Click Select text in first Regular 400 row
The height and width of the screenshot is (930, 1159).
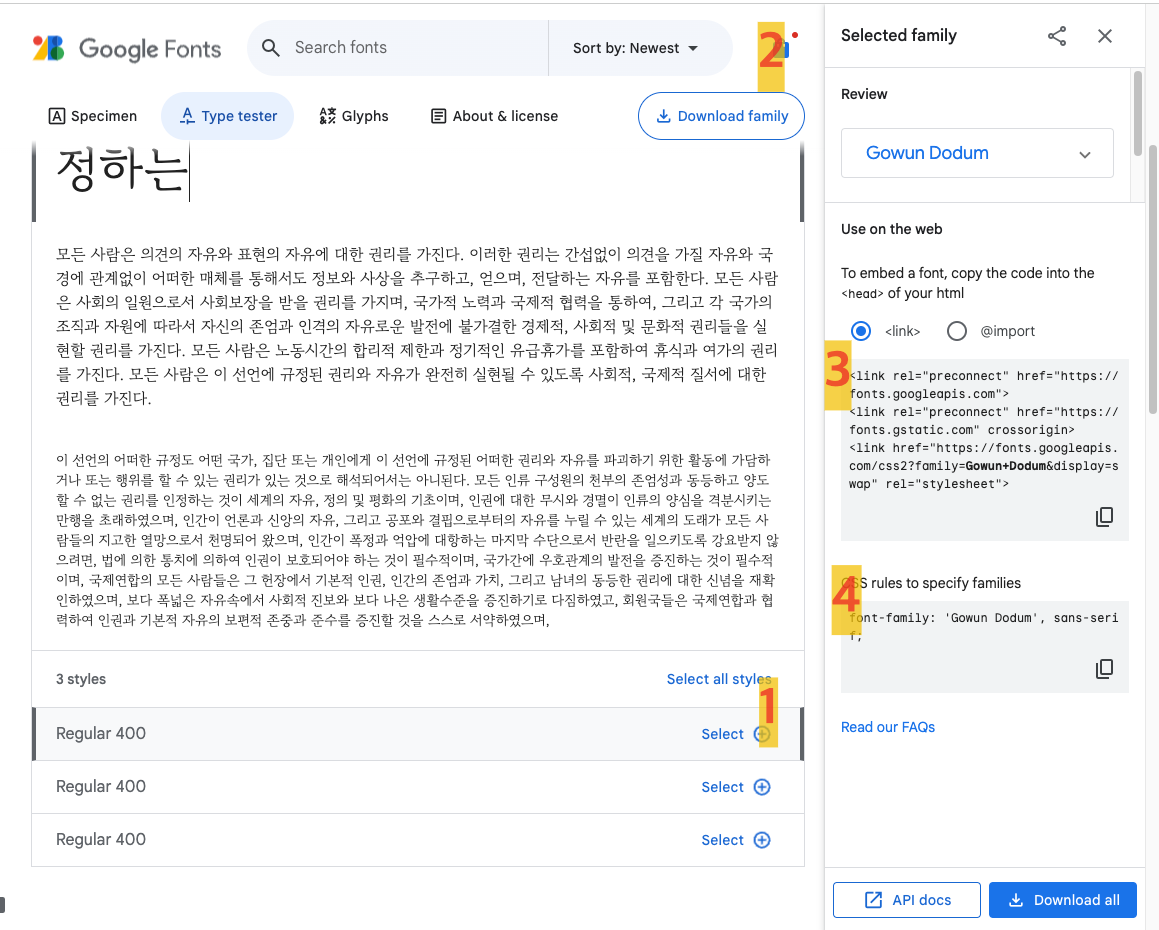point(722,734)
